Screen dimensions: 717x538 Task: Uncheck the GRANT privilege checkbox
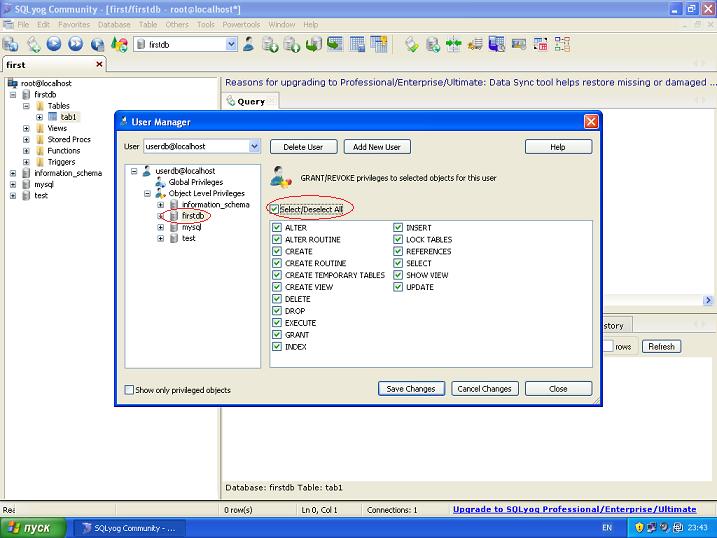(277, 334)
